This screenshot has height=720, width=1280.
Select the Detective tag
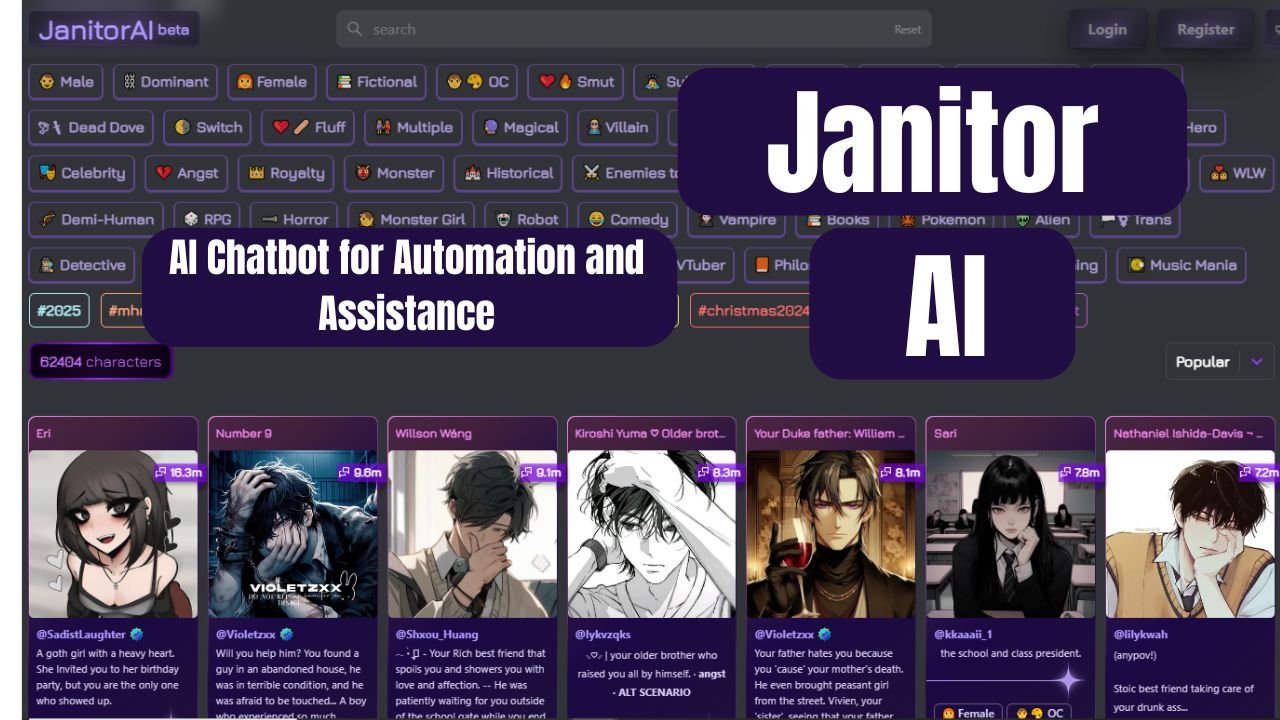click(82, 265)
